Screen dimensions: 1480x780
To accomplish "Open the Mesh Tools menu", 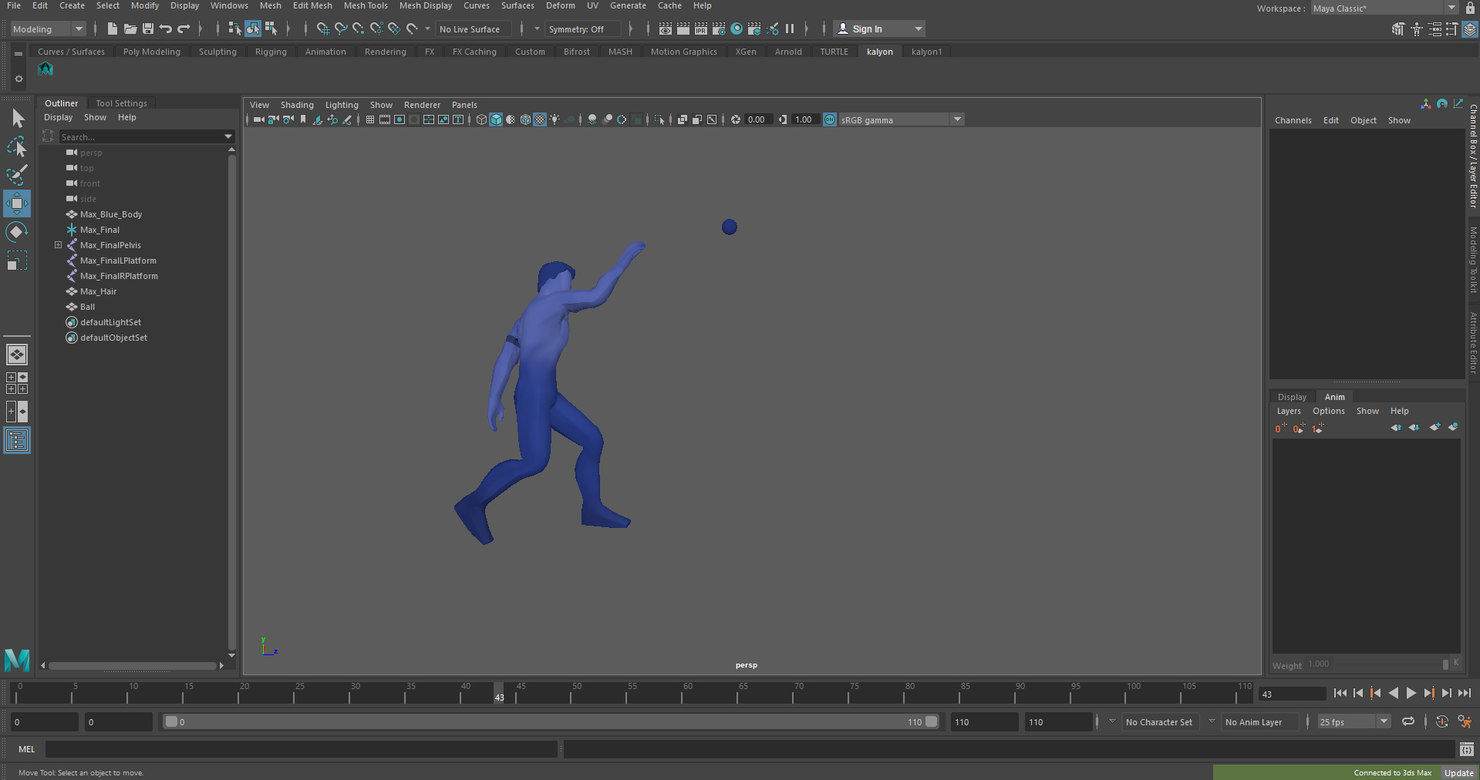I will 365,6.
